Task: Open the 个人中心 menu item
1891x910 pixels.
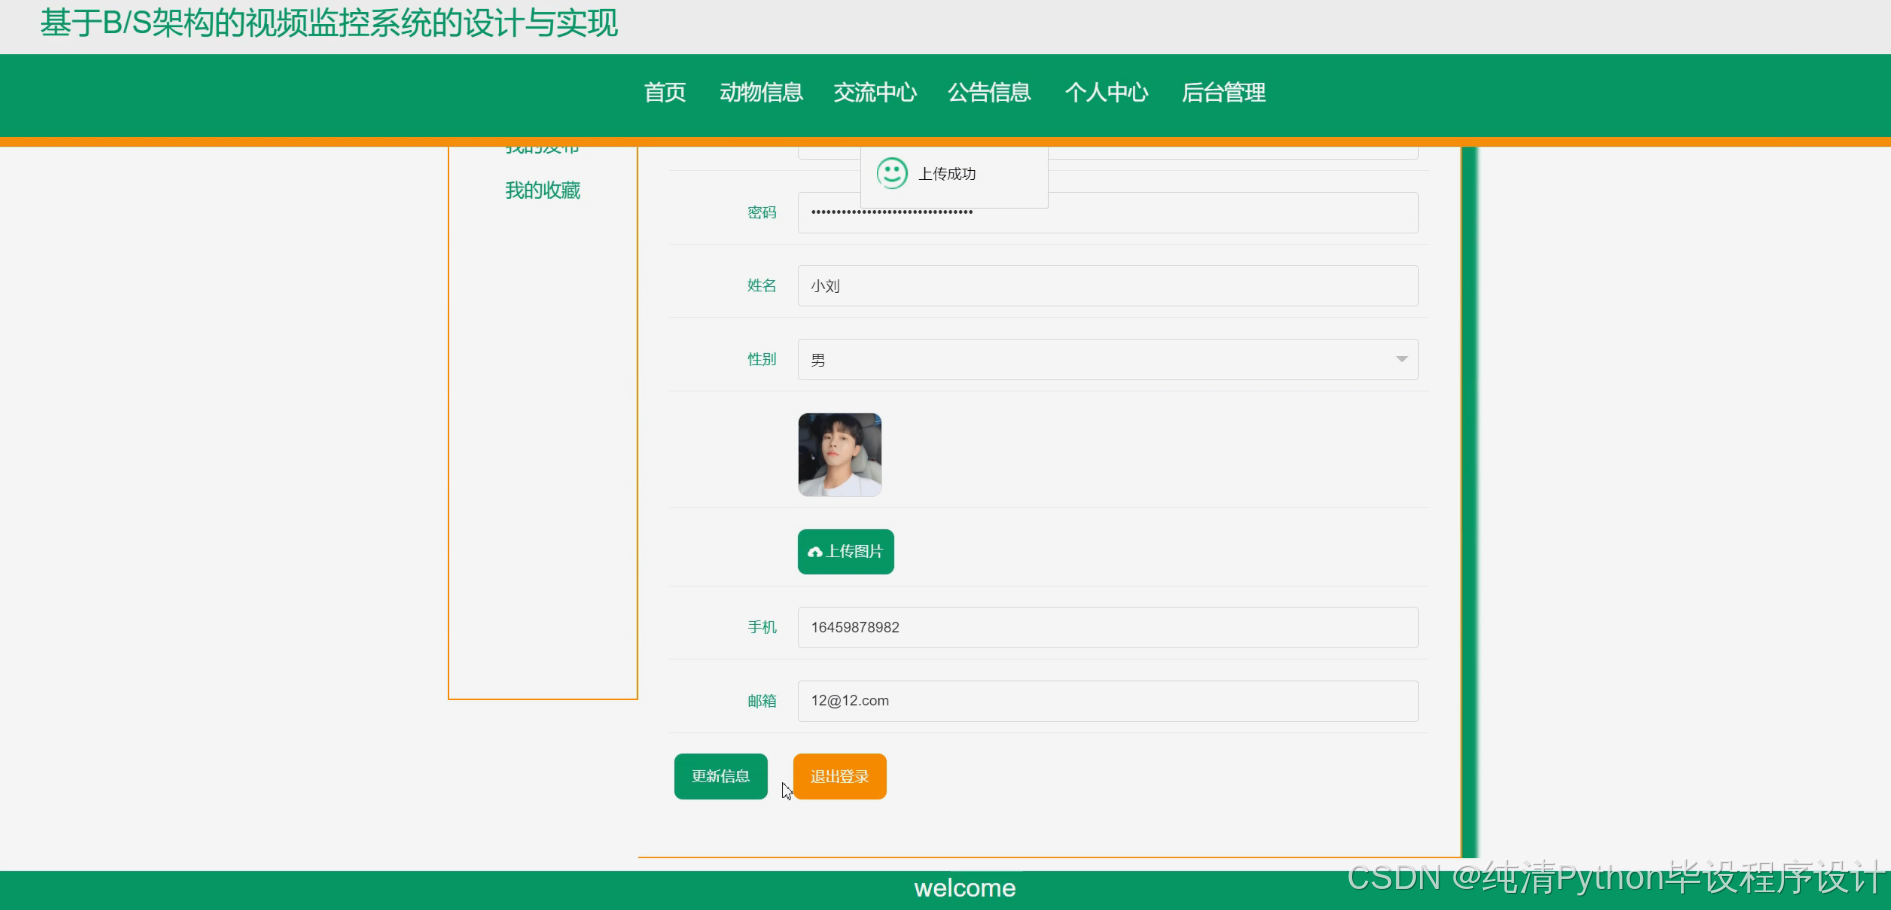Action: point(1106,92)
